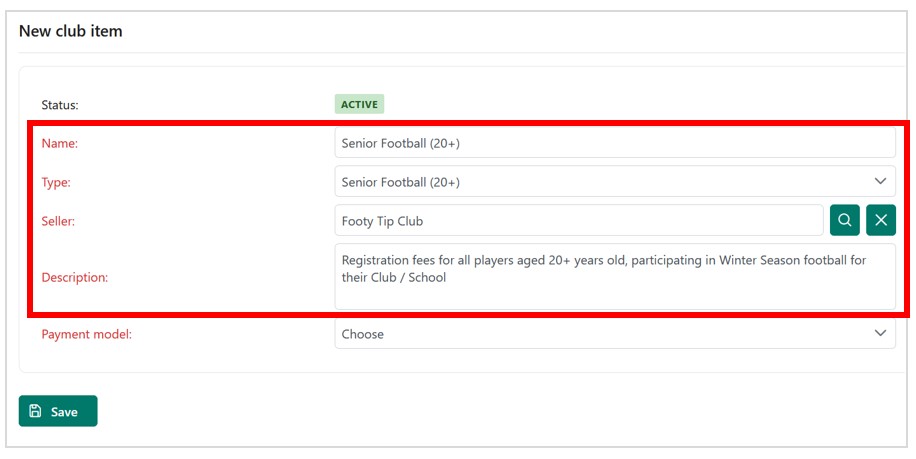The image size is (916, 459).
Task: Click into the Description text area
Action: [614, 293]
